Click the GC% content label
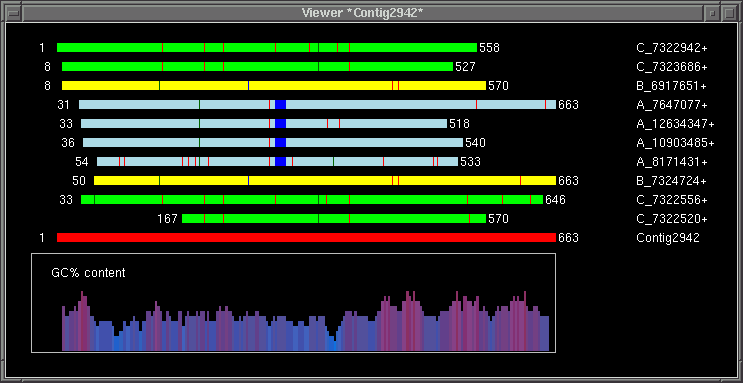Image resolution: width=743 pixels, height=383 pixels. [x=88, y=273]
